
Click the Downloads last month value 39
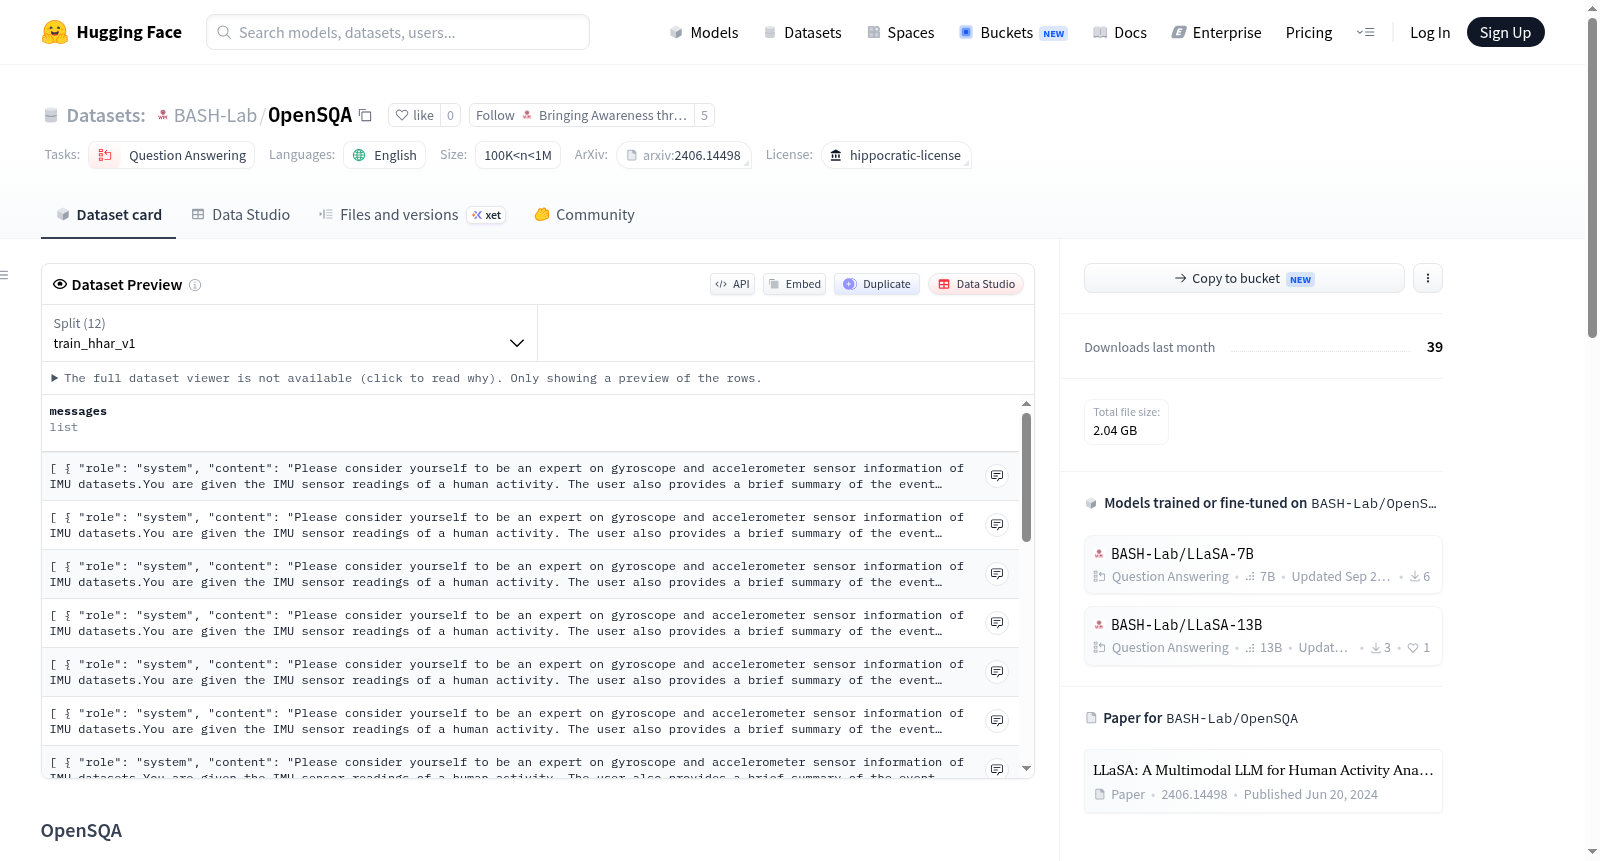(x=1434, y=347)
